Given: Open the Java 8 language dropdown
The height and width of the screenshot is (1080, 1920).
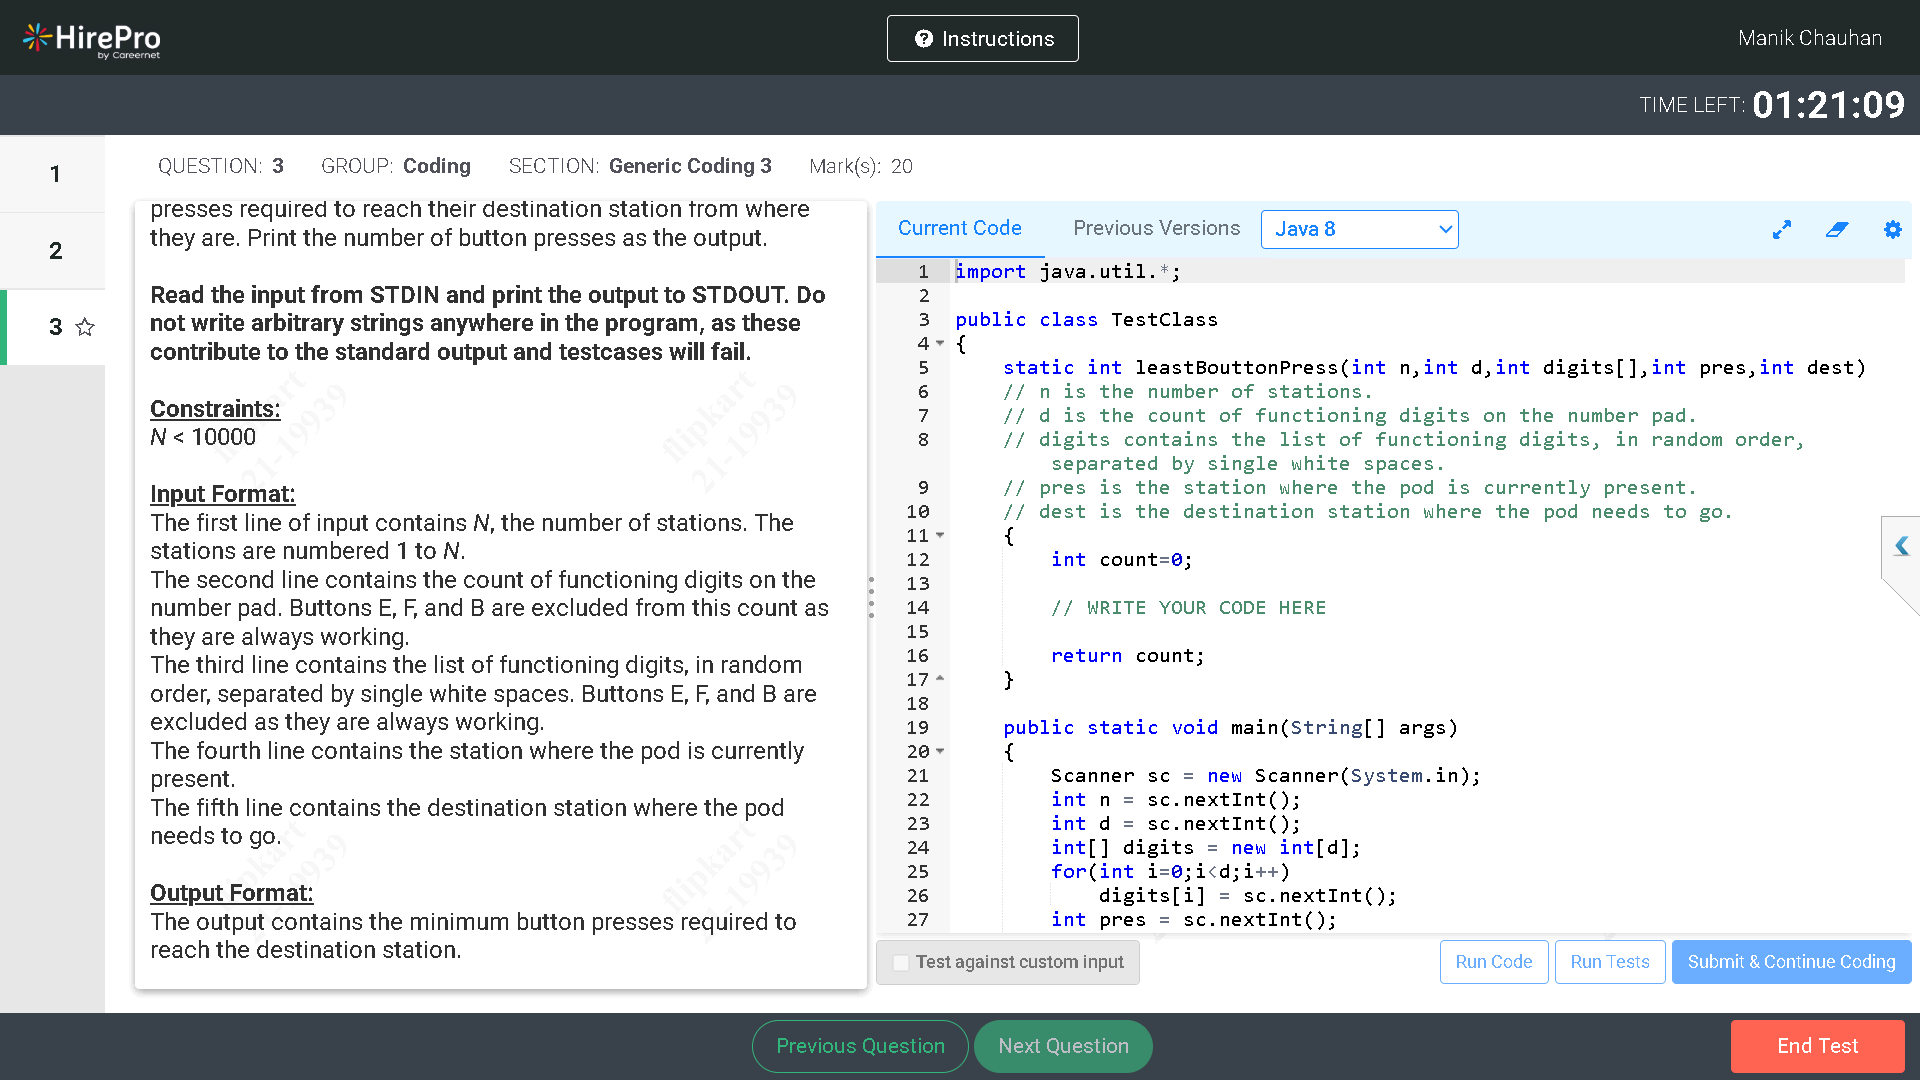Looking at the screenshot, I should click(x=1359, y=229).
